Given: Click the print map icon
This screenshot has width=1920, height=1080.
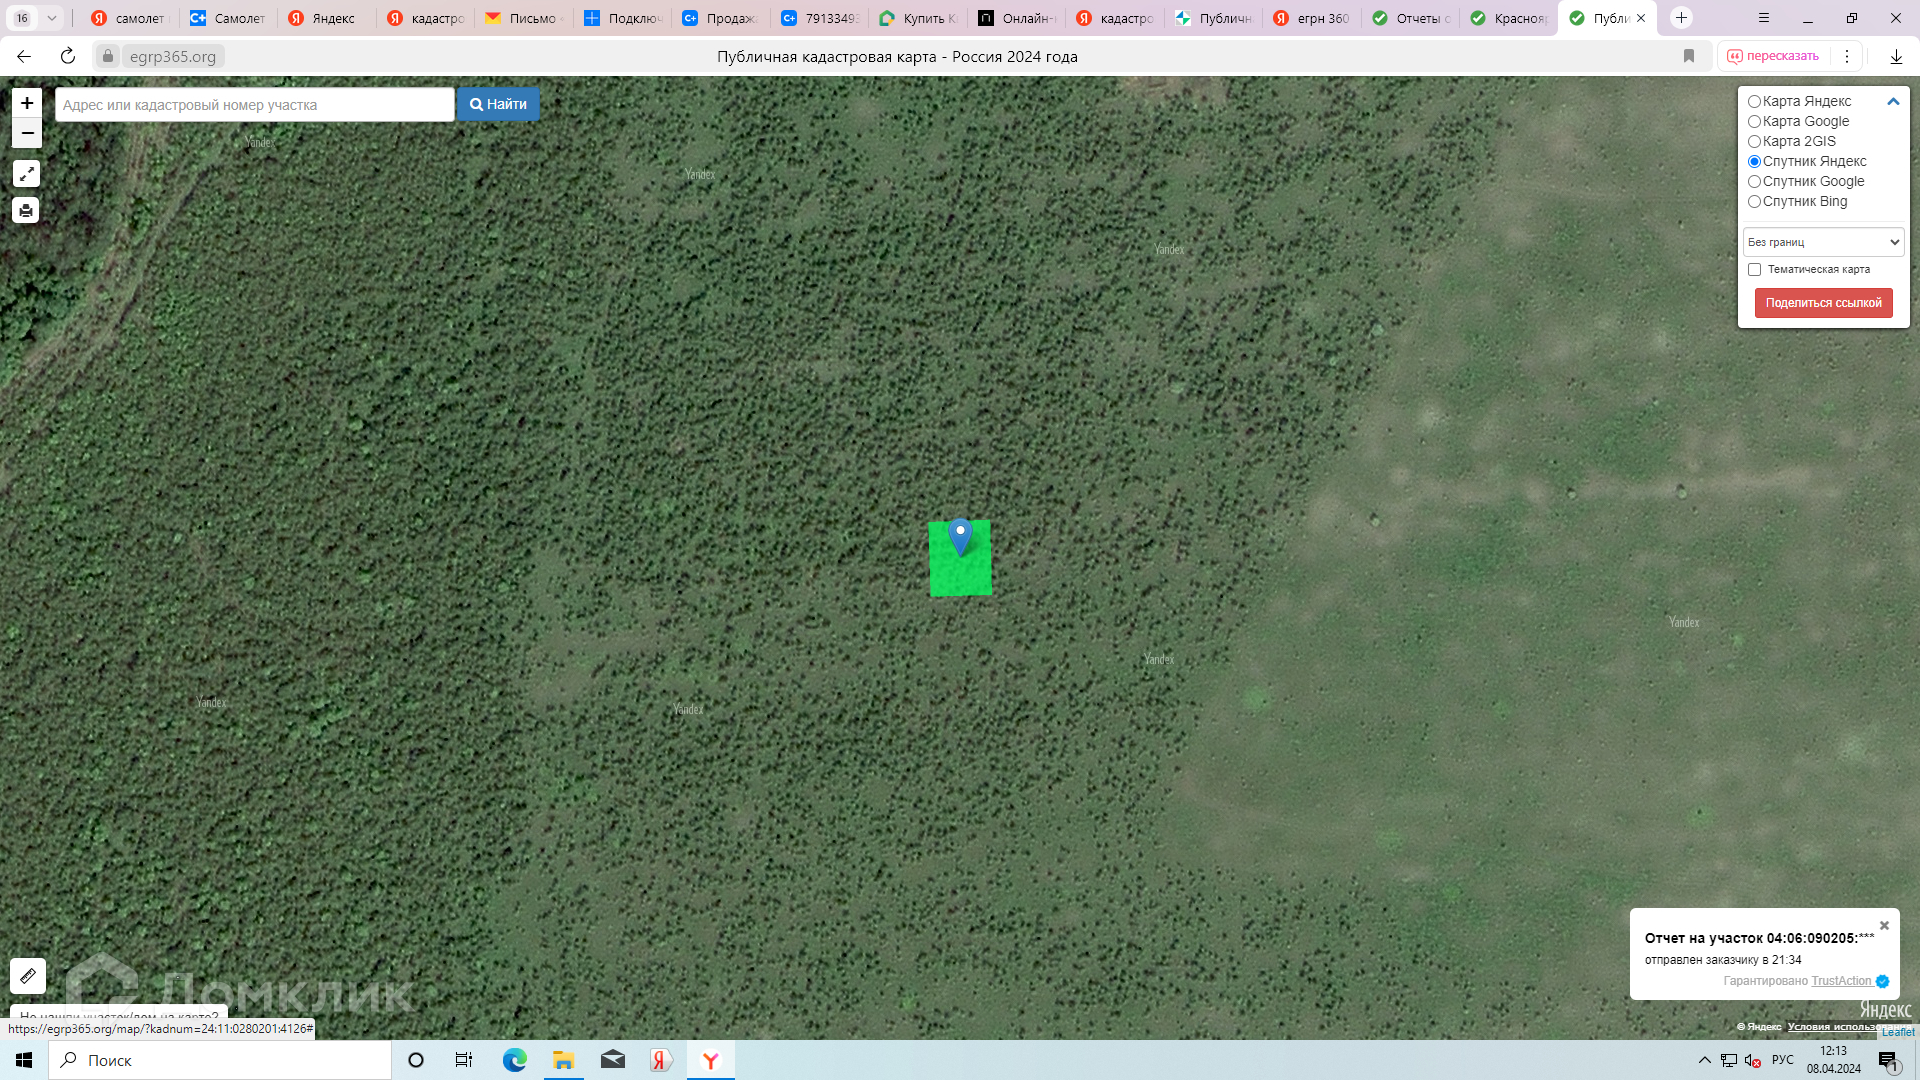Looking at the screenshot, I should point(26,210).
